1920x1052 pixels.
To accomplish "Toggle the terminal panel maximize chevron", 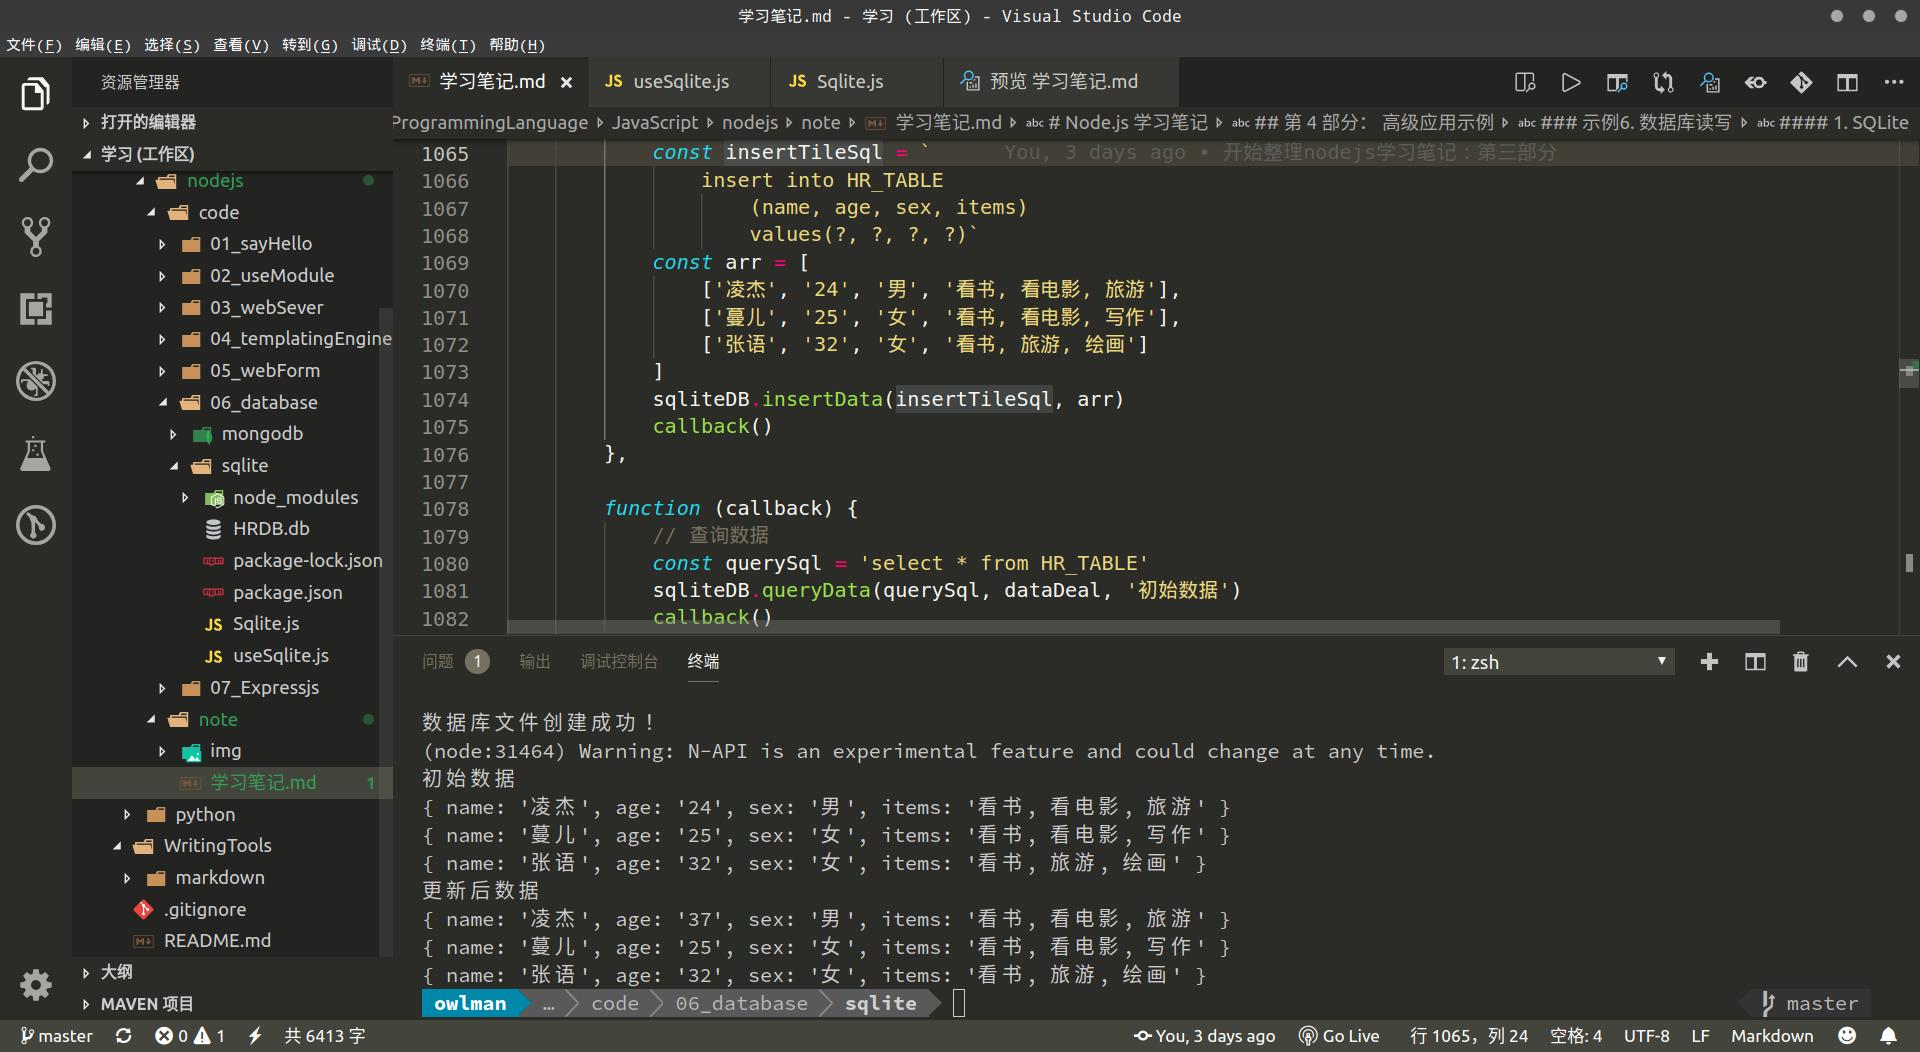I will coord(1847,661).
